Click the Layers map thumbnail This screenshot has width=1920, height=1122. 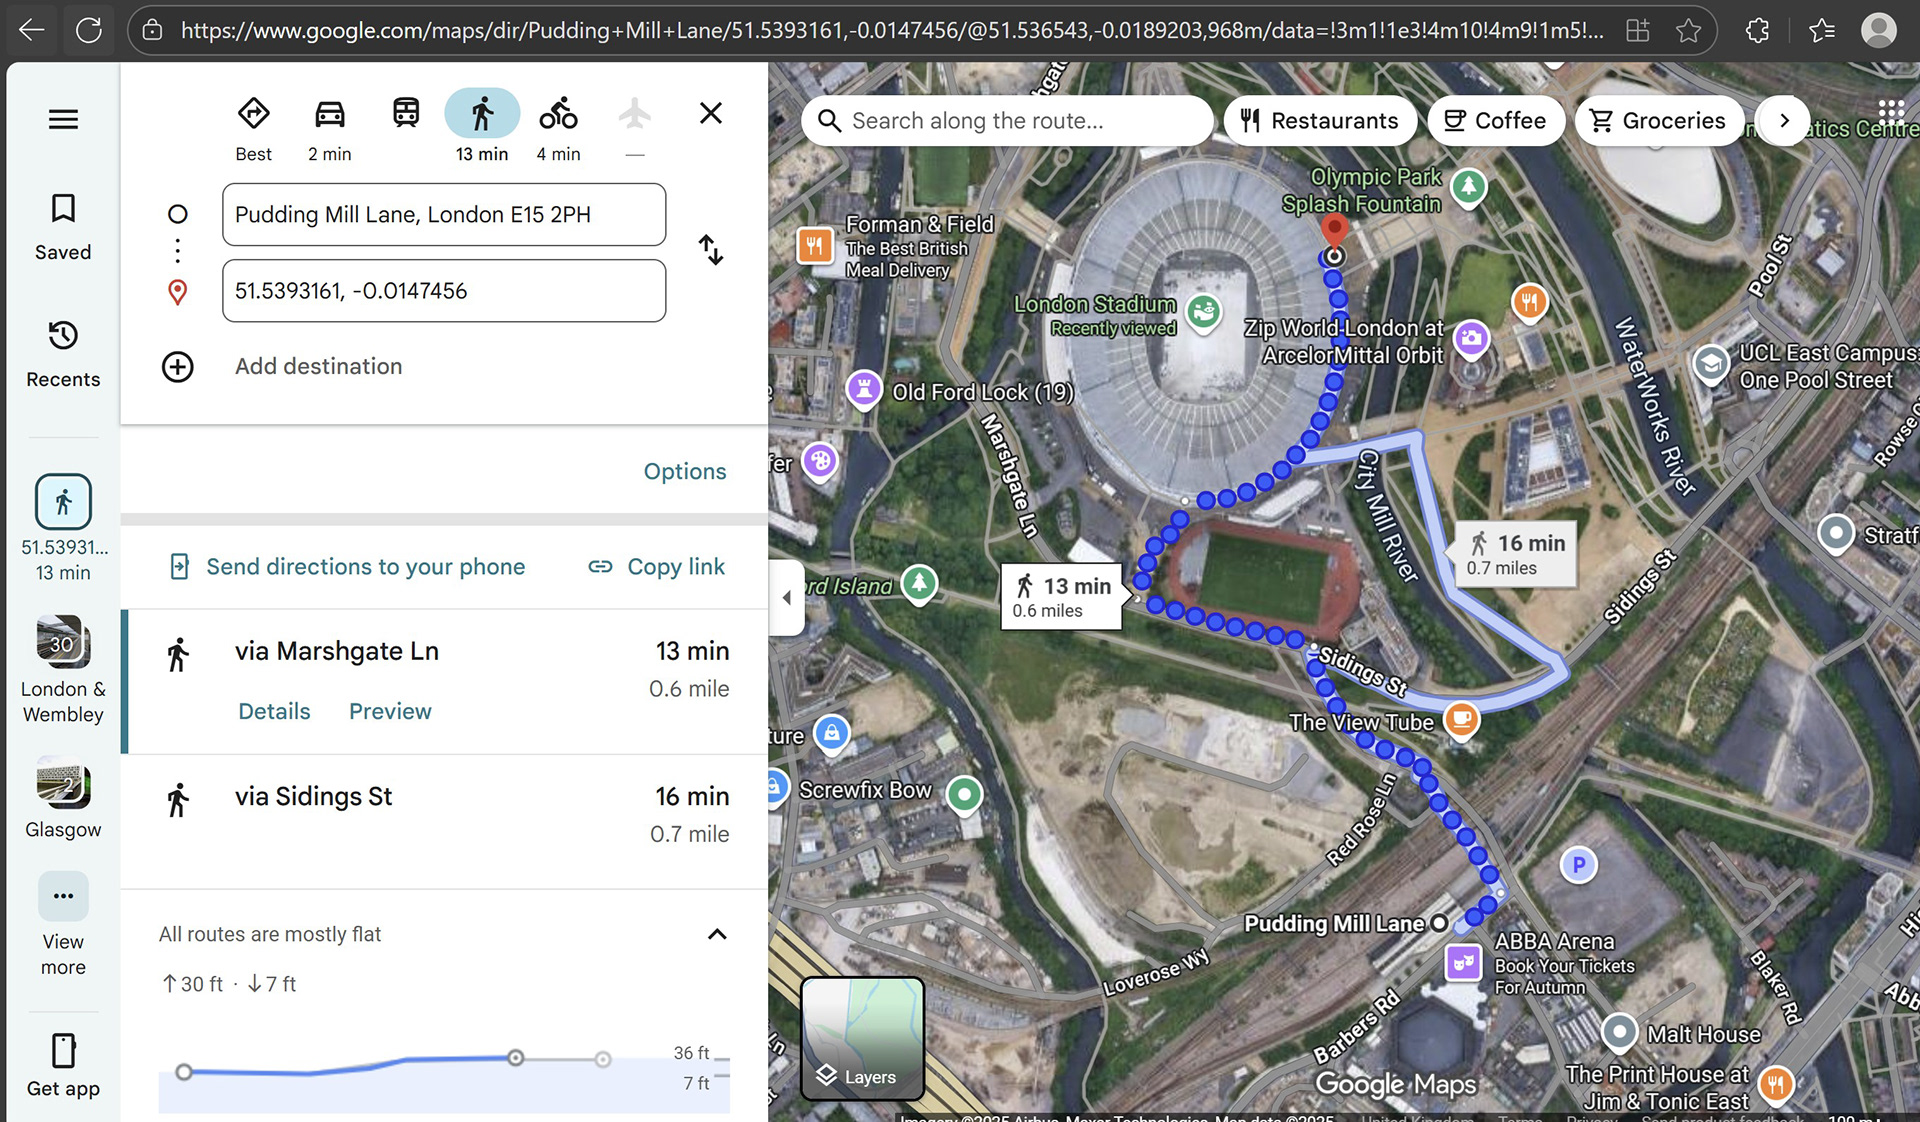tap(862, 1038)
